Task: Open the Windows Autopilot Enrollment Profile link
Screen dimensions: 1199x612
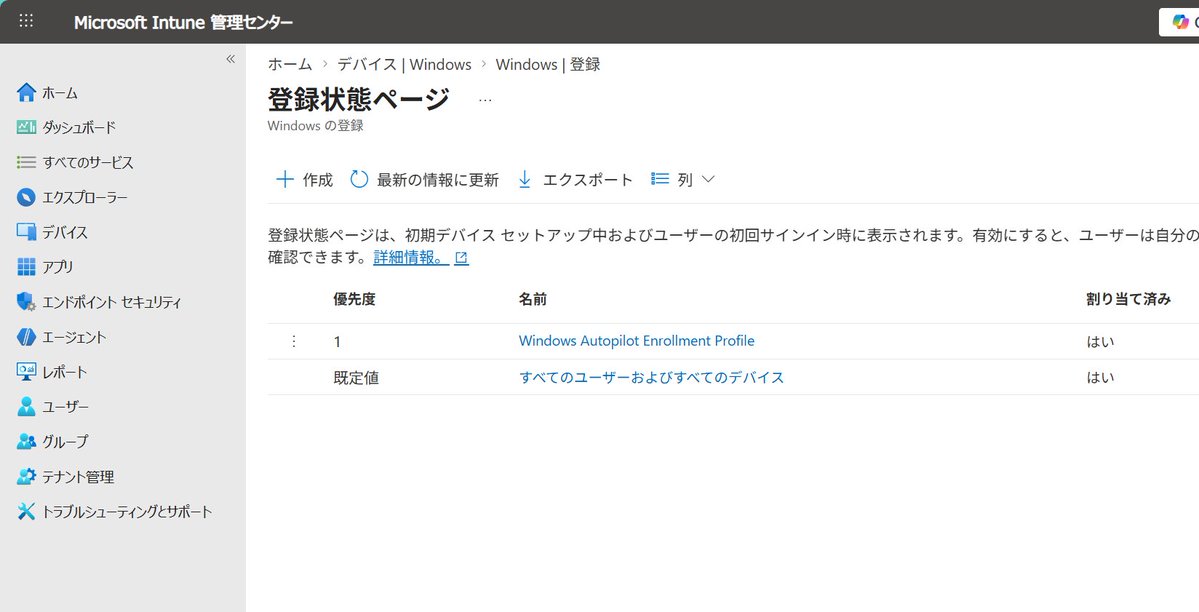Action: pos(636,341)
